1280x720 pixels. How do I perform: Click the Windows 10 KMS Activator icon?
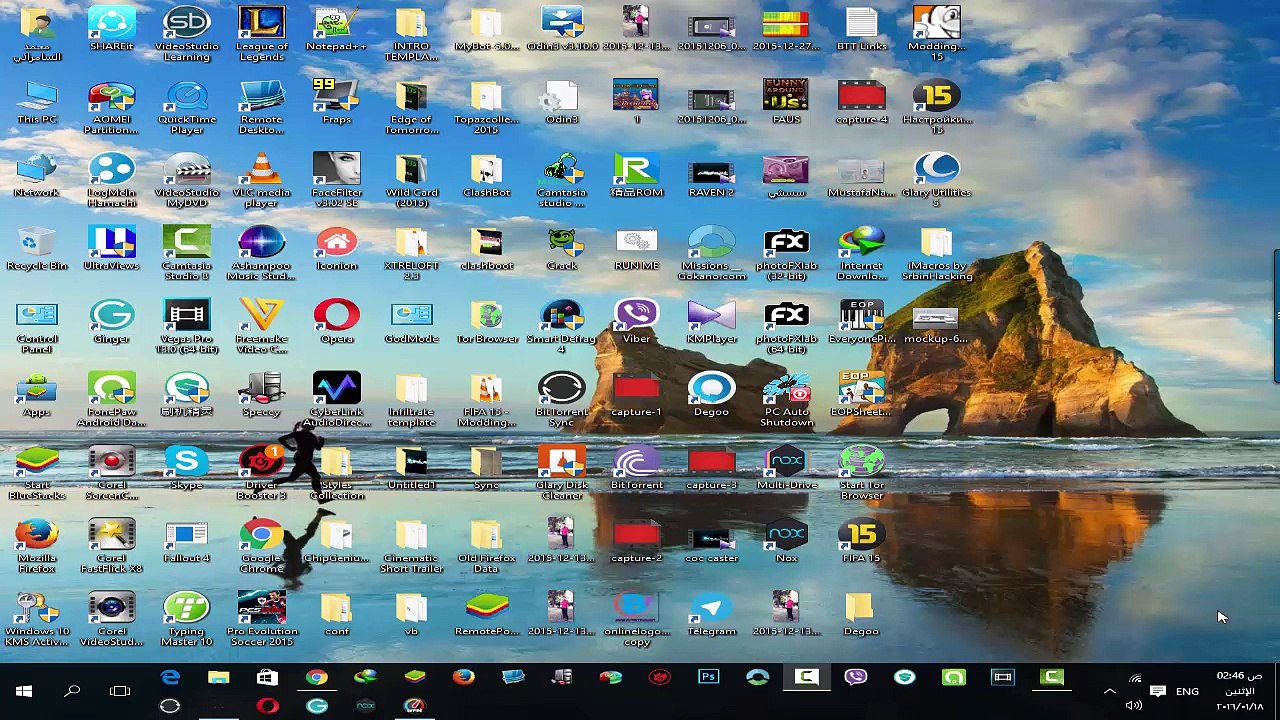coord(37,619)
